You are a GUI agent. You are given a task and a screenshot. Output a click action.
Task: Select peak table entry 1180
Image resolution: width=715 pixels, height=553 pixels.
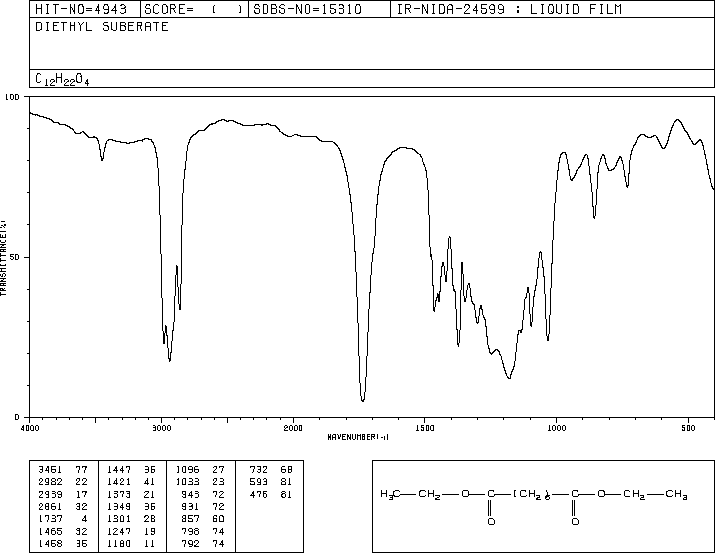click(x=119, y=543)
